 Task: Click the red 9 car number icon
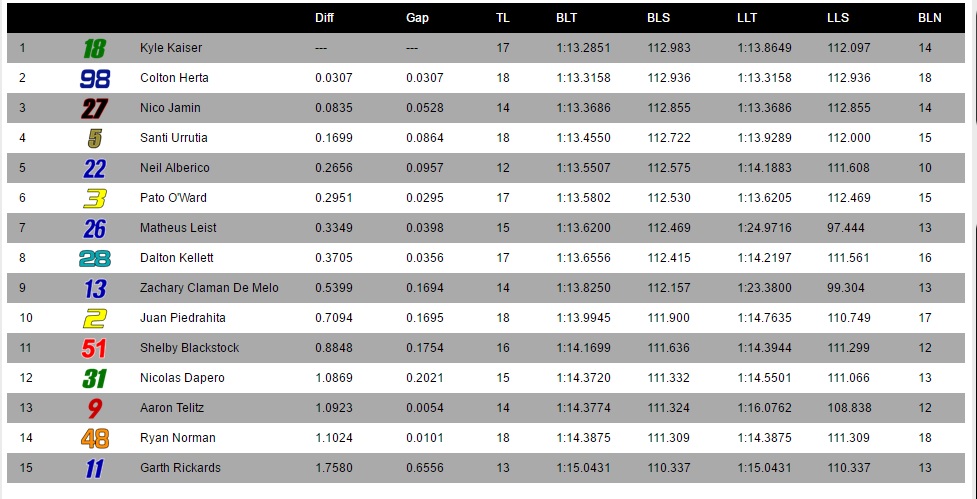pos(94,409)
